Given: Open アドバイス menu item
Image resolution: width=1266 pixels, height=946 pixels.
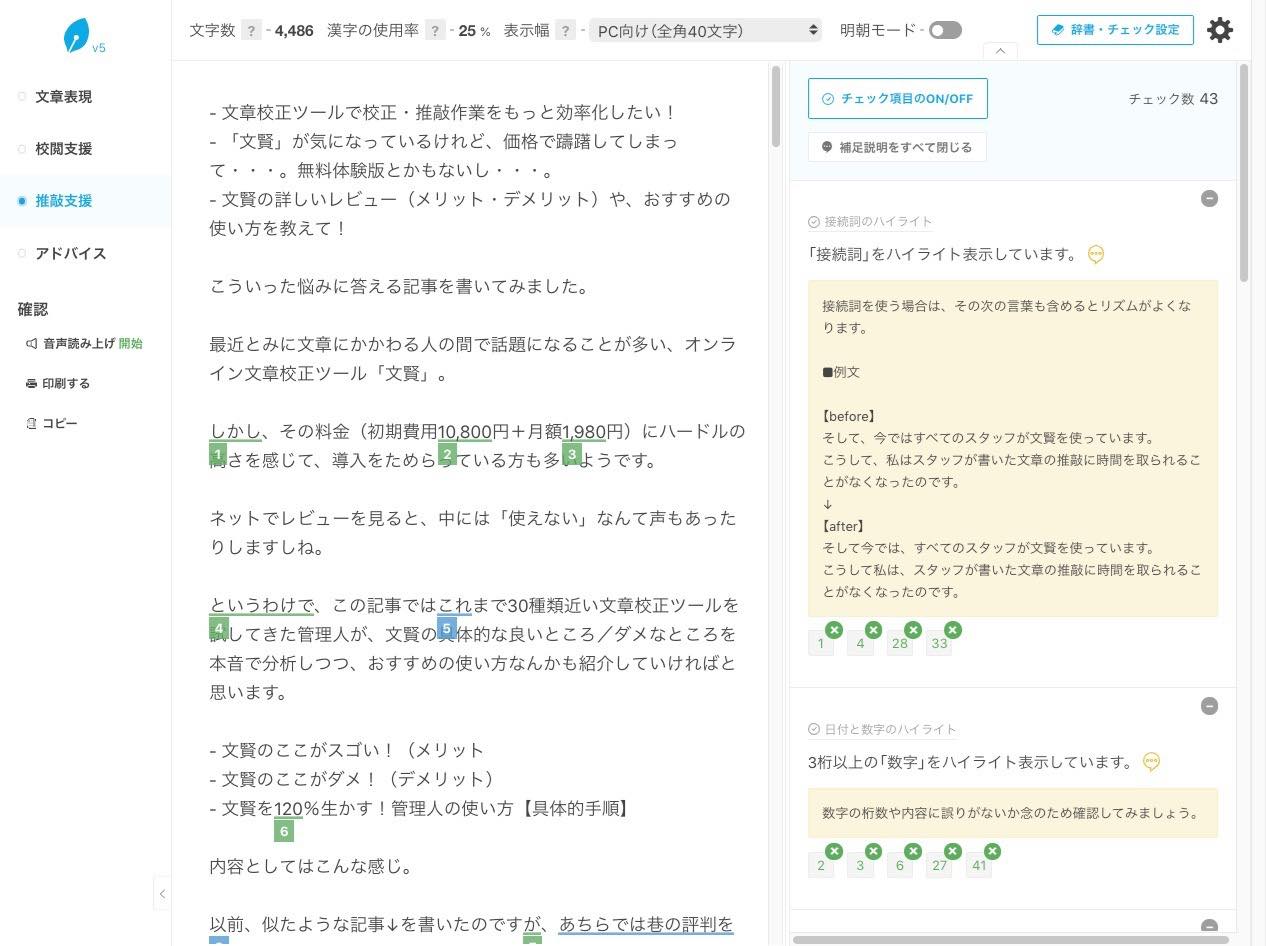Looking at the screenshot, I should [x=71, y=254].
